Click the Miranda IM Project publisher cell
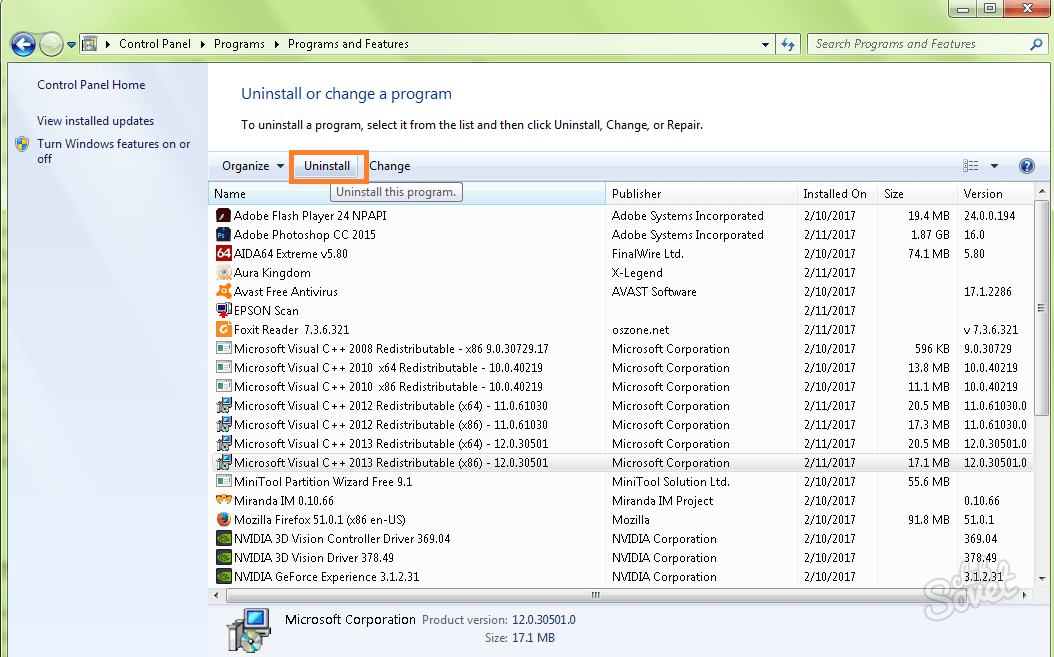Viewport: 1054px width, 657px height. (x=662, y=500)
